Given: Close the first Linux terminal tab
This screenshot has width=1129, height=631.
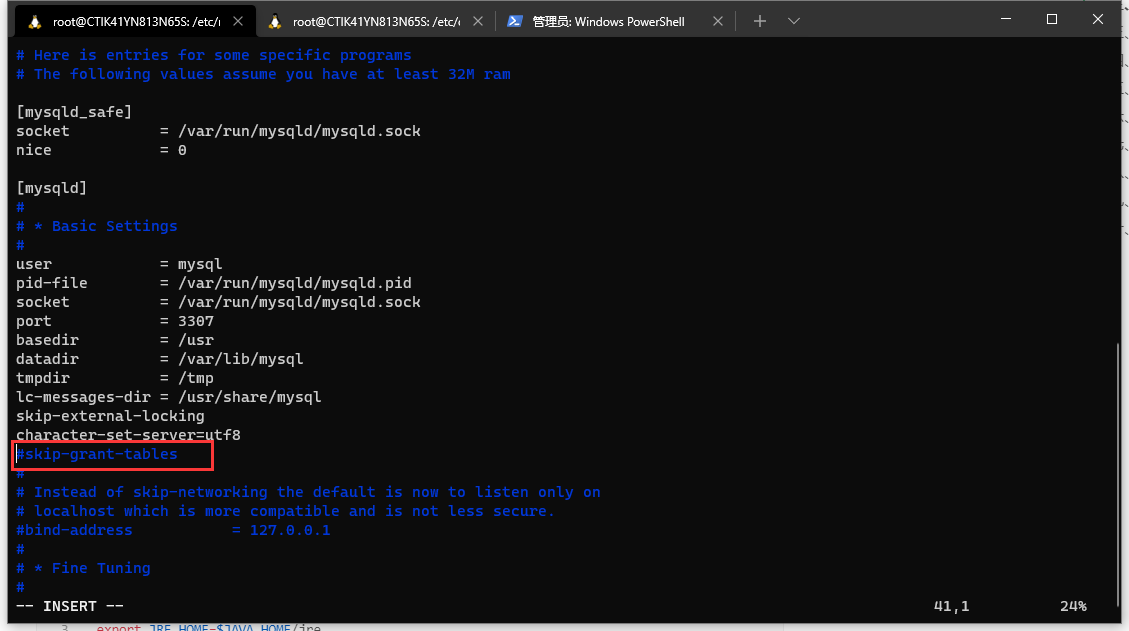Looking at the screenshot, I should pyautogui.click(x=238, y=22).
